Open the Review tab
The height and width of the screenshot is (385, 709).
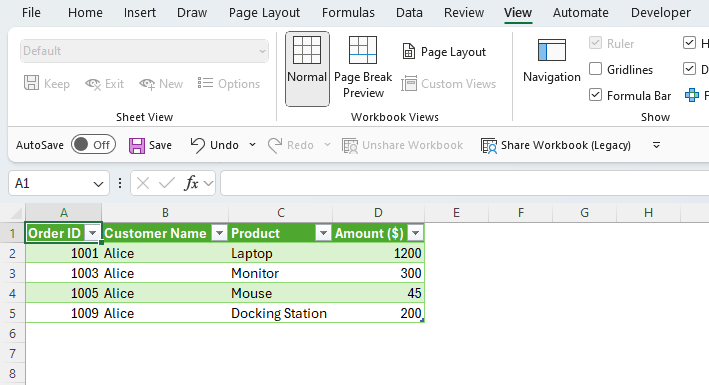(x=463, y=13)
